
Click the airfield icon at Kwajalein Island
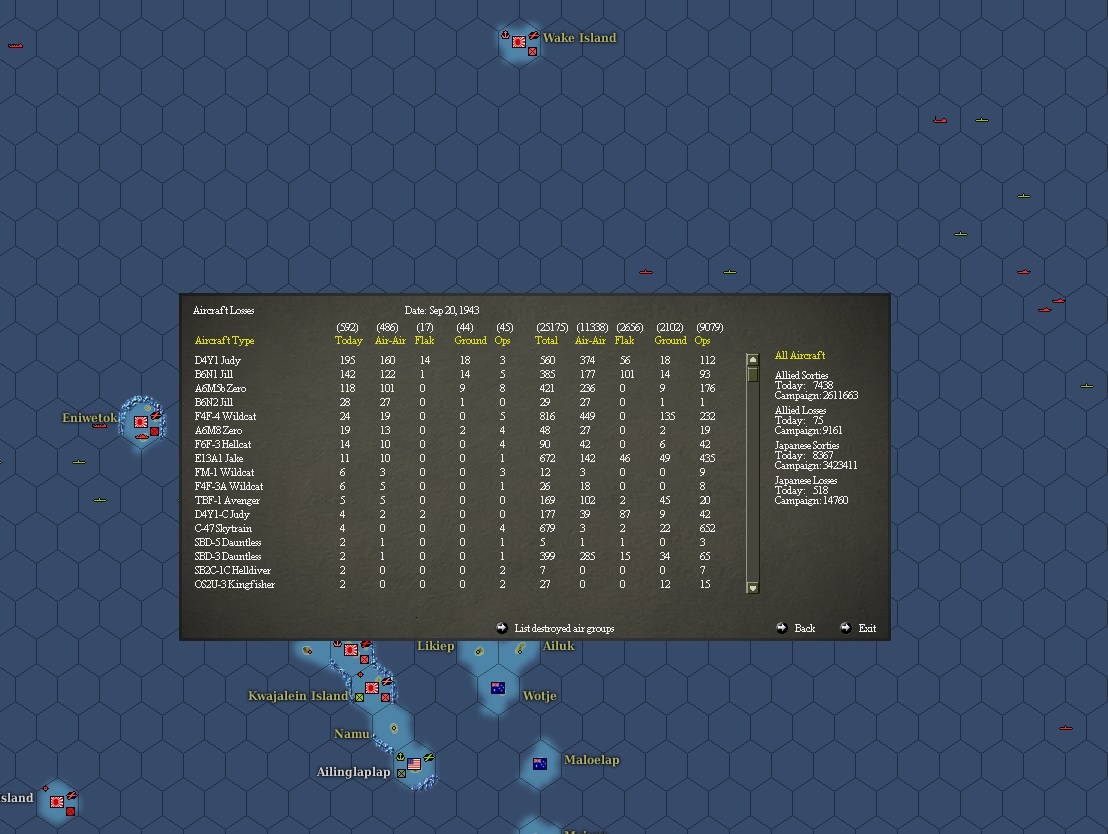click(387, 681)
